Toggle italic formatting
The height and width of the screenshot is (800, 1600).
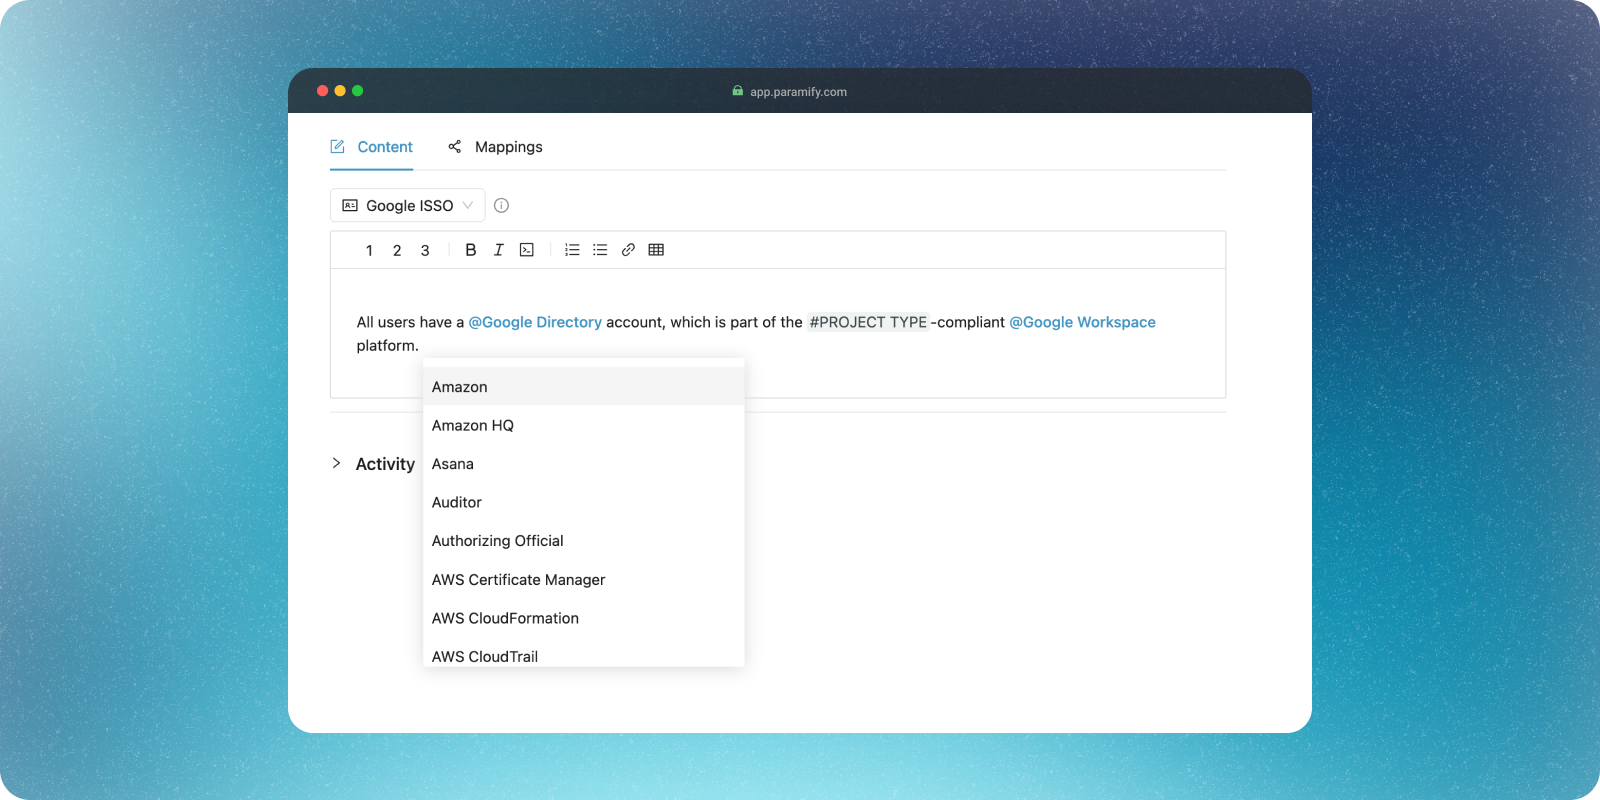(499, 250)
